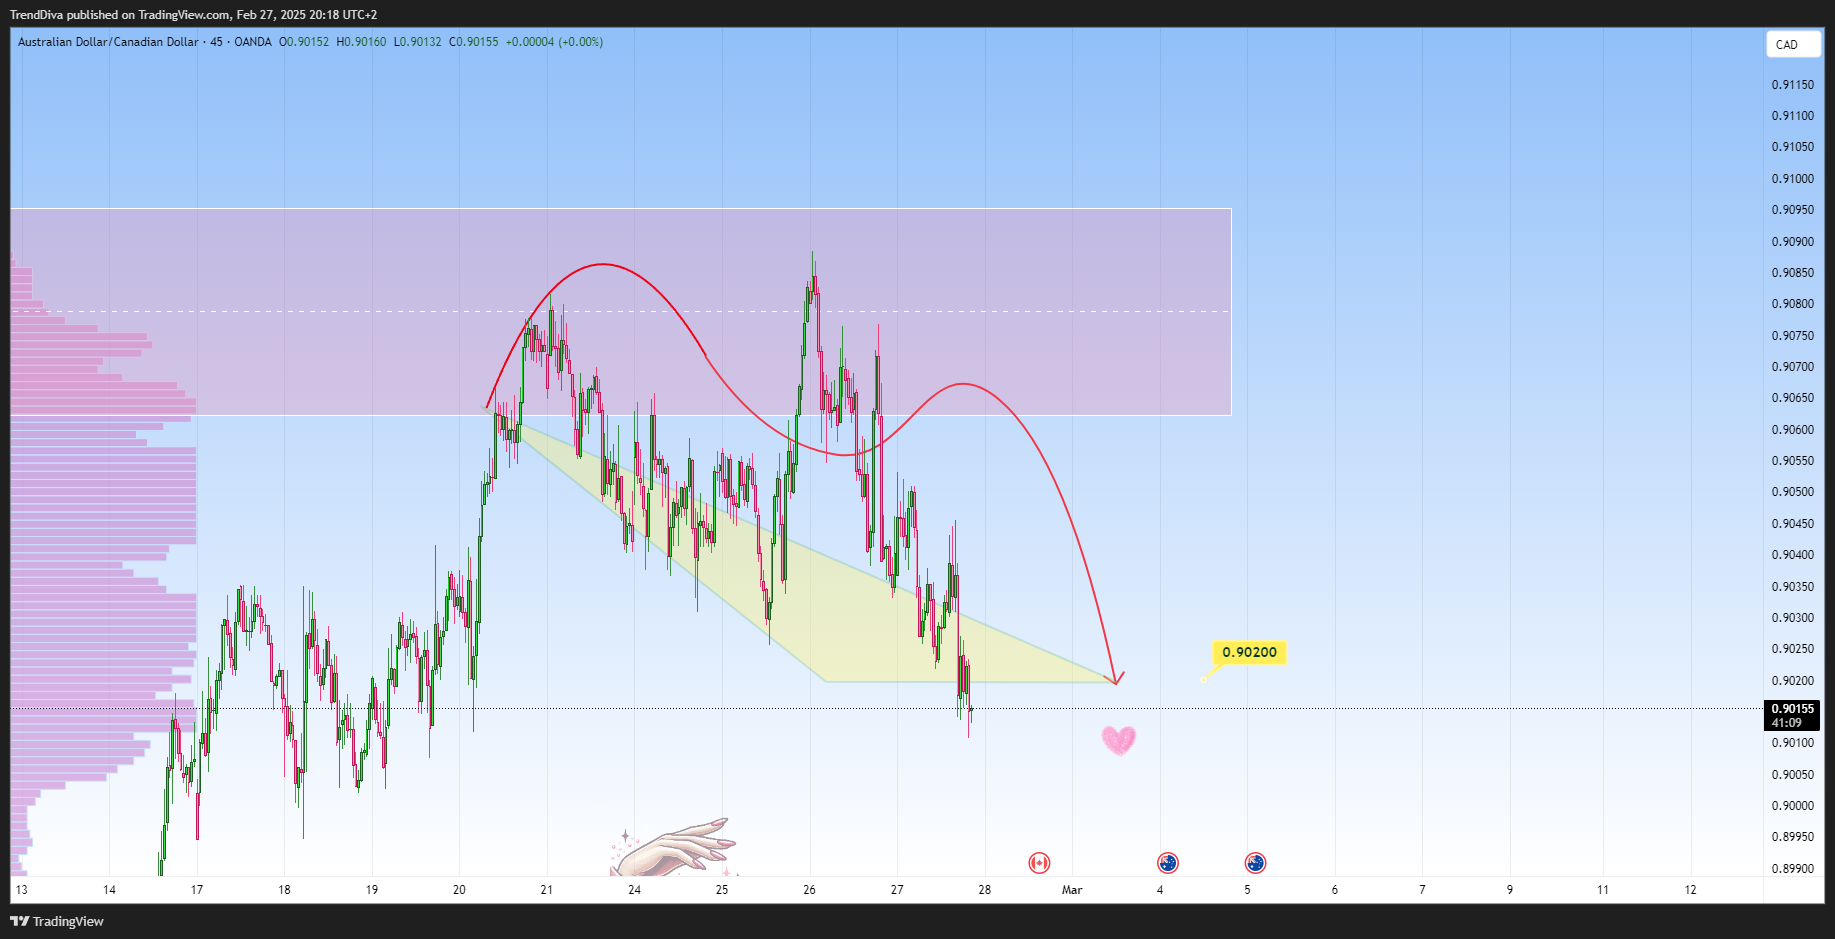Viewport: 1835px width, 939px height.
Task: Click date 21 on the time axis
Action: (547, 890)
